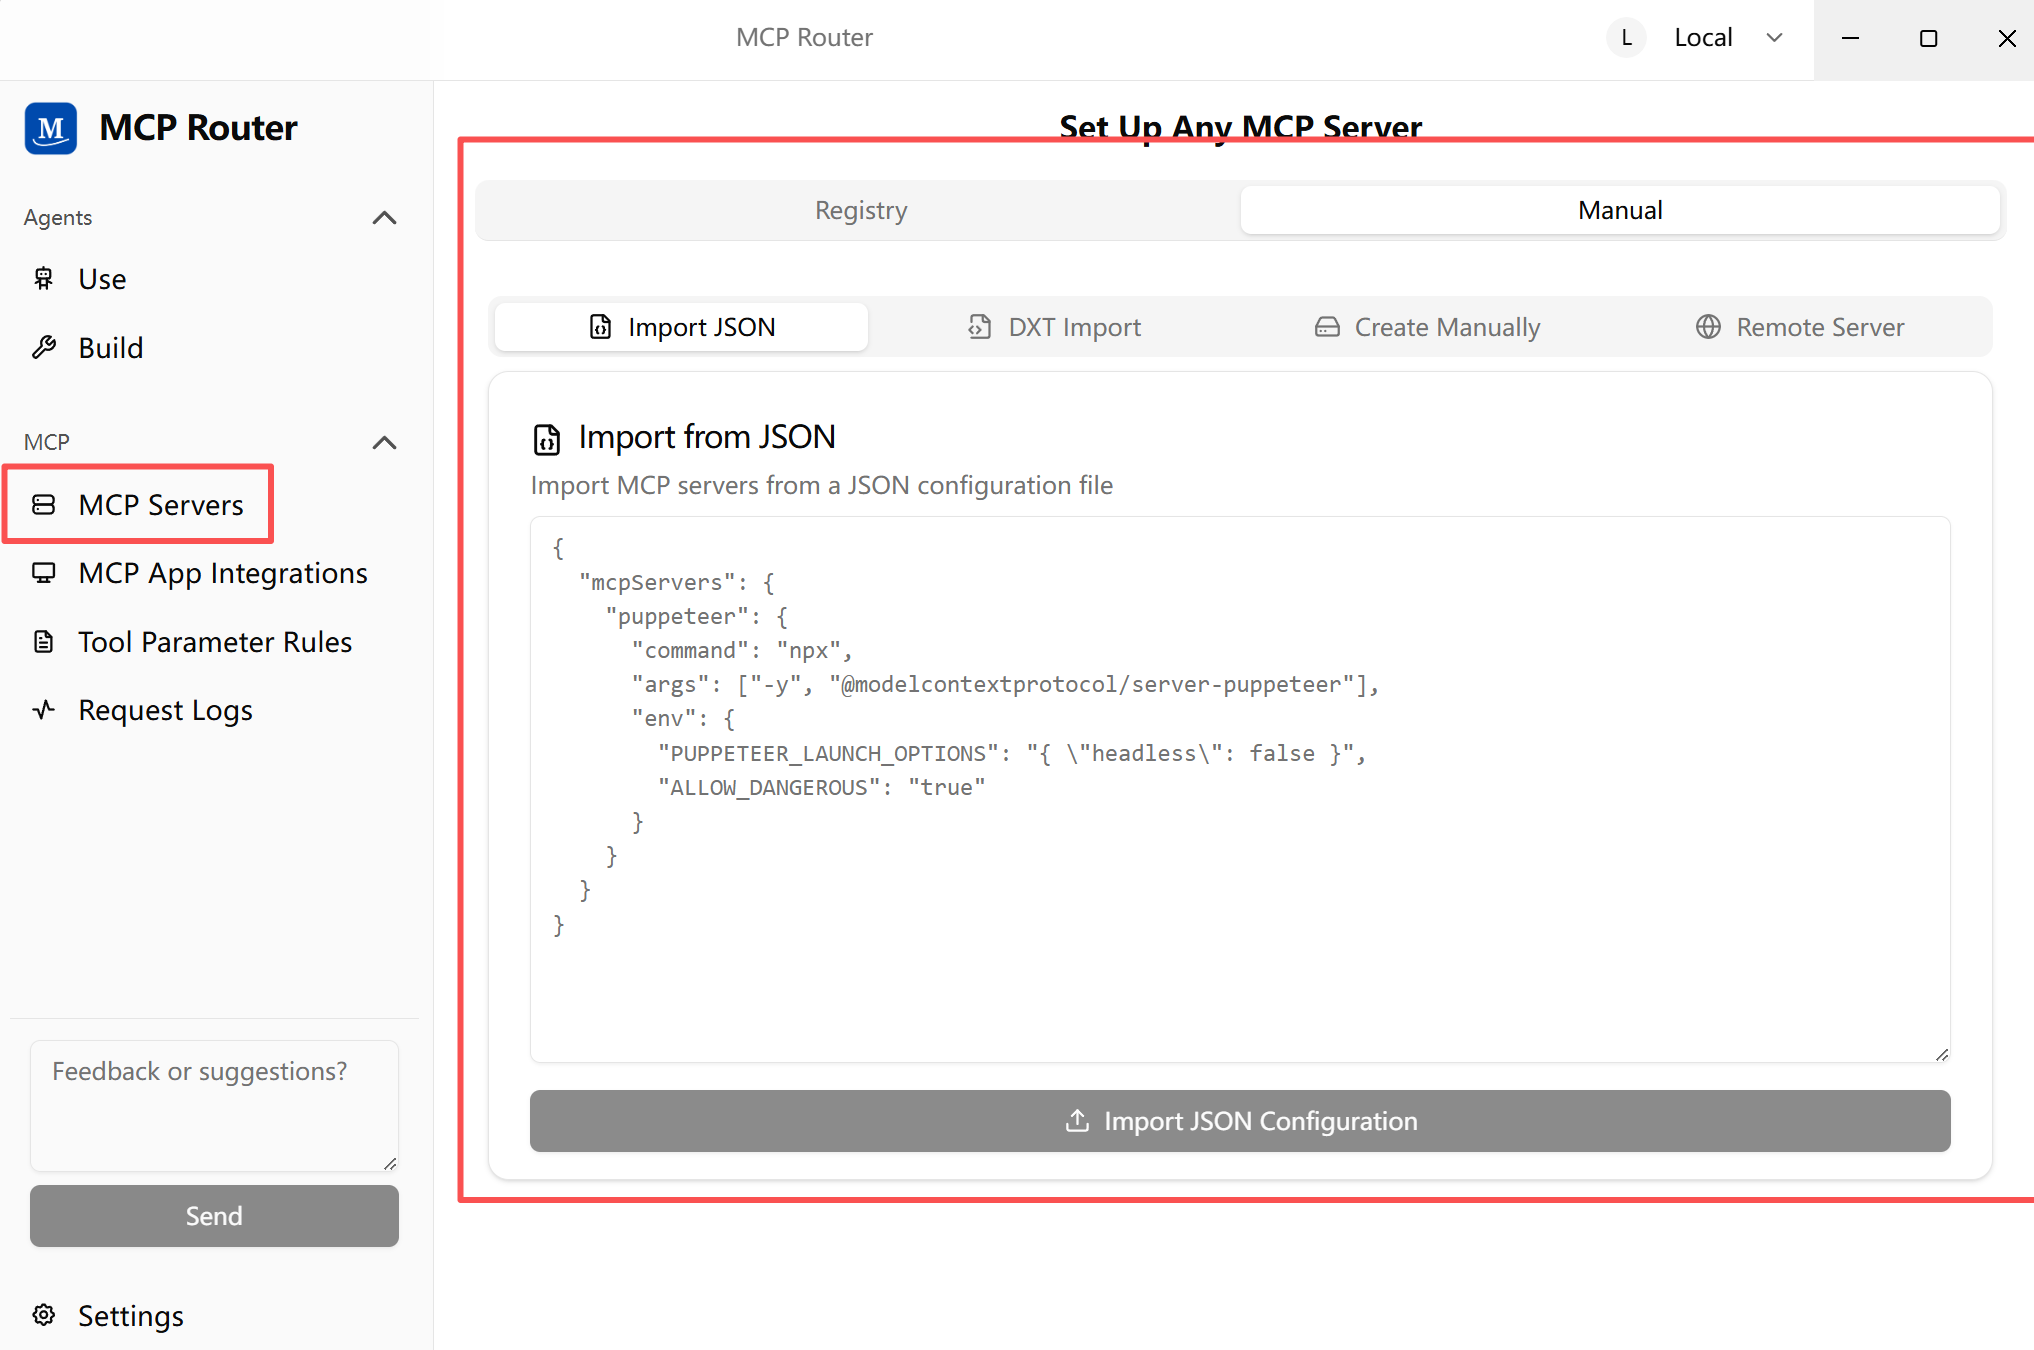The width and height of the screenshot is (2034, 1350).
Task: Close the MCP Router window
Action: point(2006,38)
